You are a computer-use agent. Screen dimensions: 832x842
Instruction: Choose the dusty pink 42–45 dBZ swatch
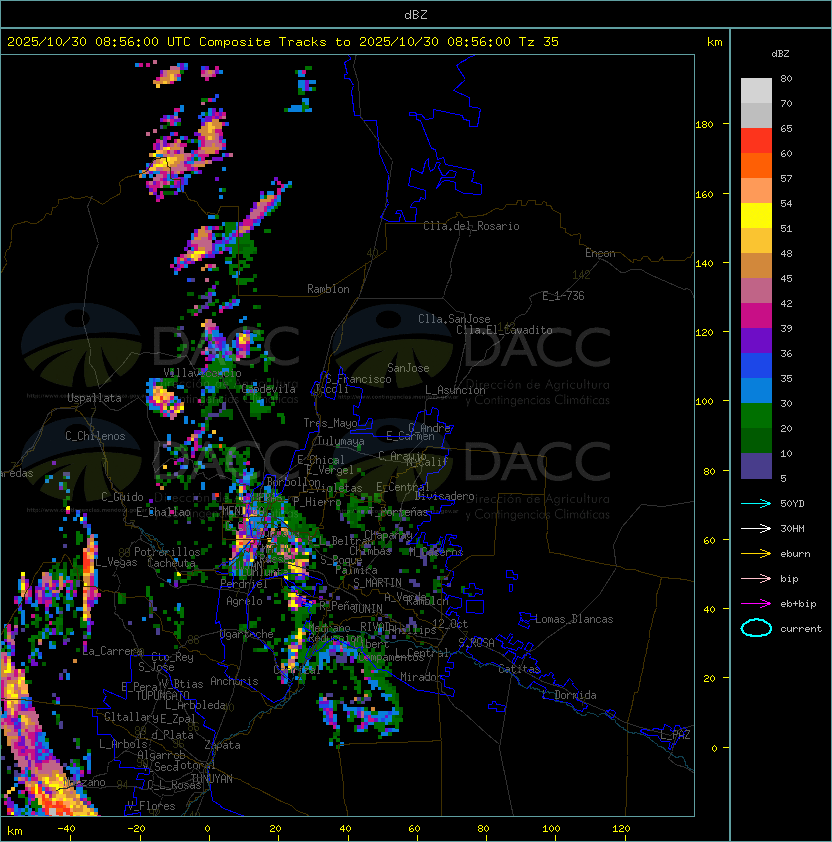click(x=756, y=291)
